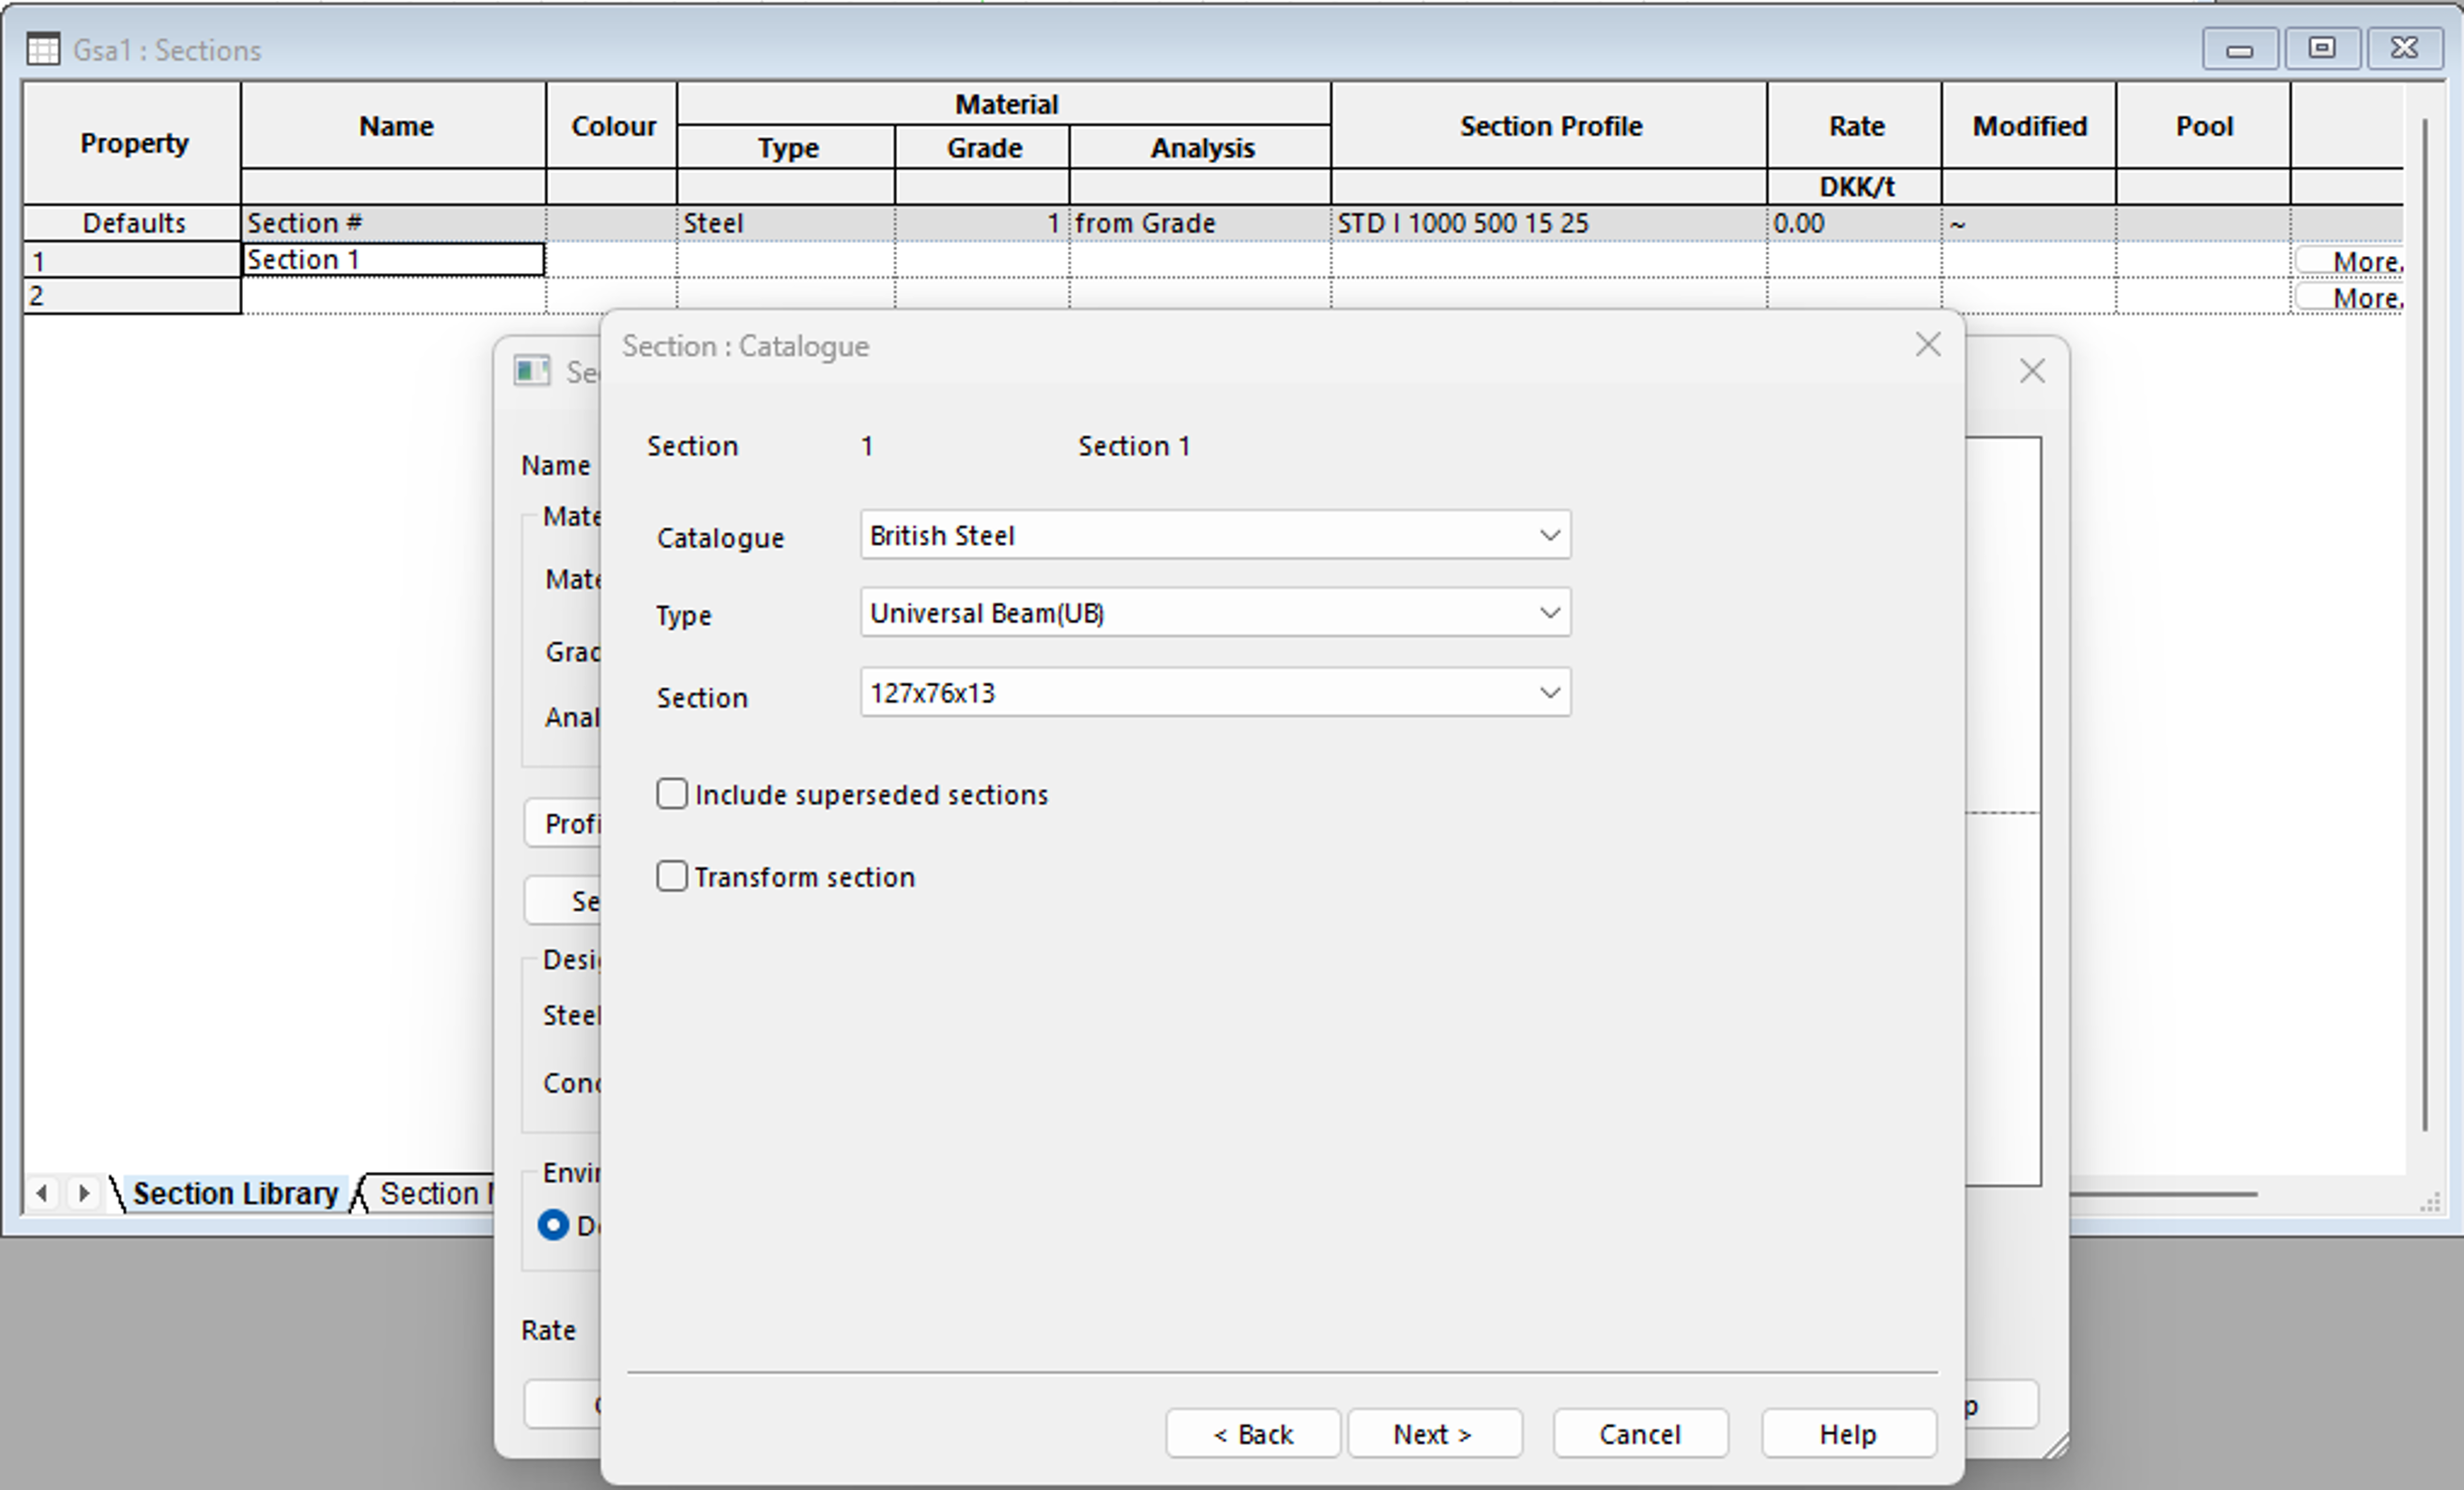This screenshot has height=1490, width=2464.
Task: Minimize the Gsa1 Sections window
Action: click(x=2239, y=48)
